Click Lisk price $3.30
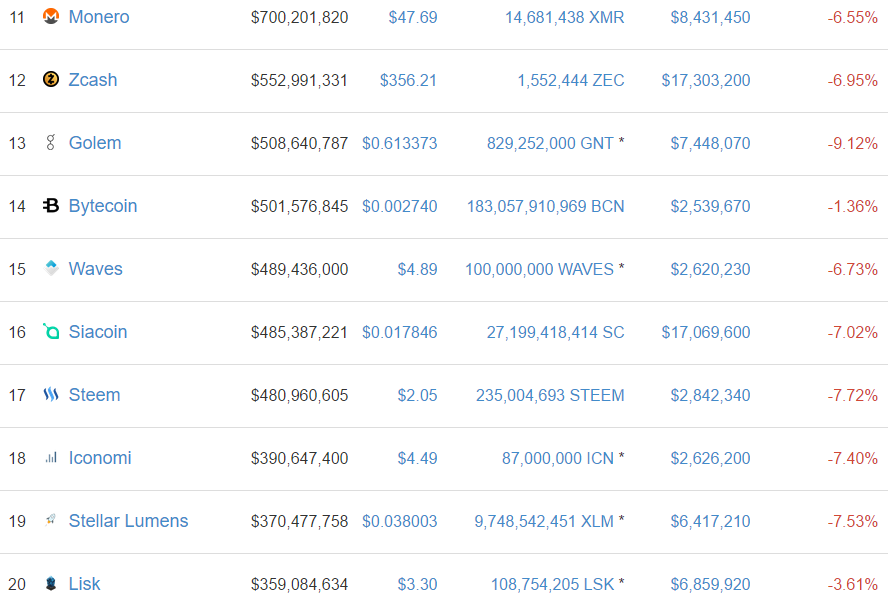The width and height of the screenshot is (888, 608). (417, 584)
